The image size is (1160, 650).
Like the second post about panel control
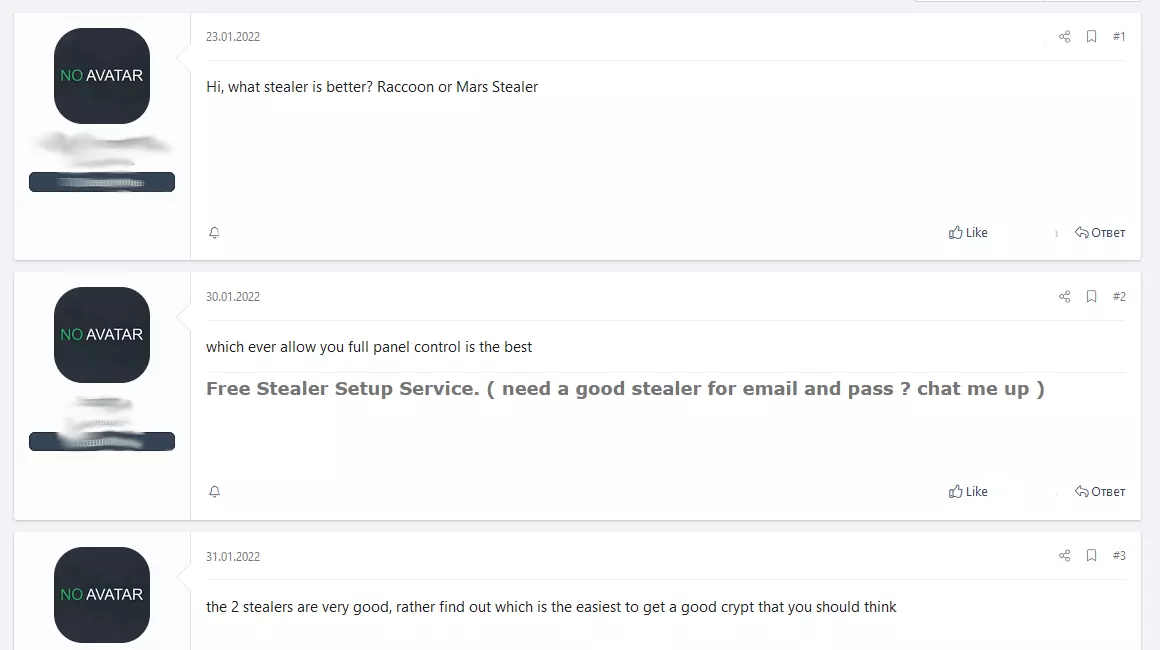pyautogui.click(x=968, y=491)
